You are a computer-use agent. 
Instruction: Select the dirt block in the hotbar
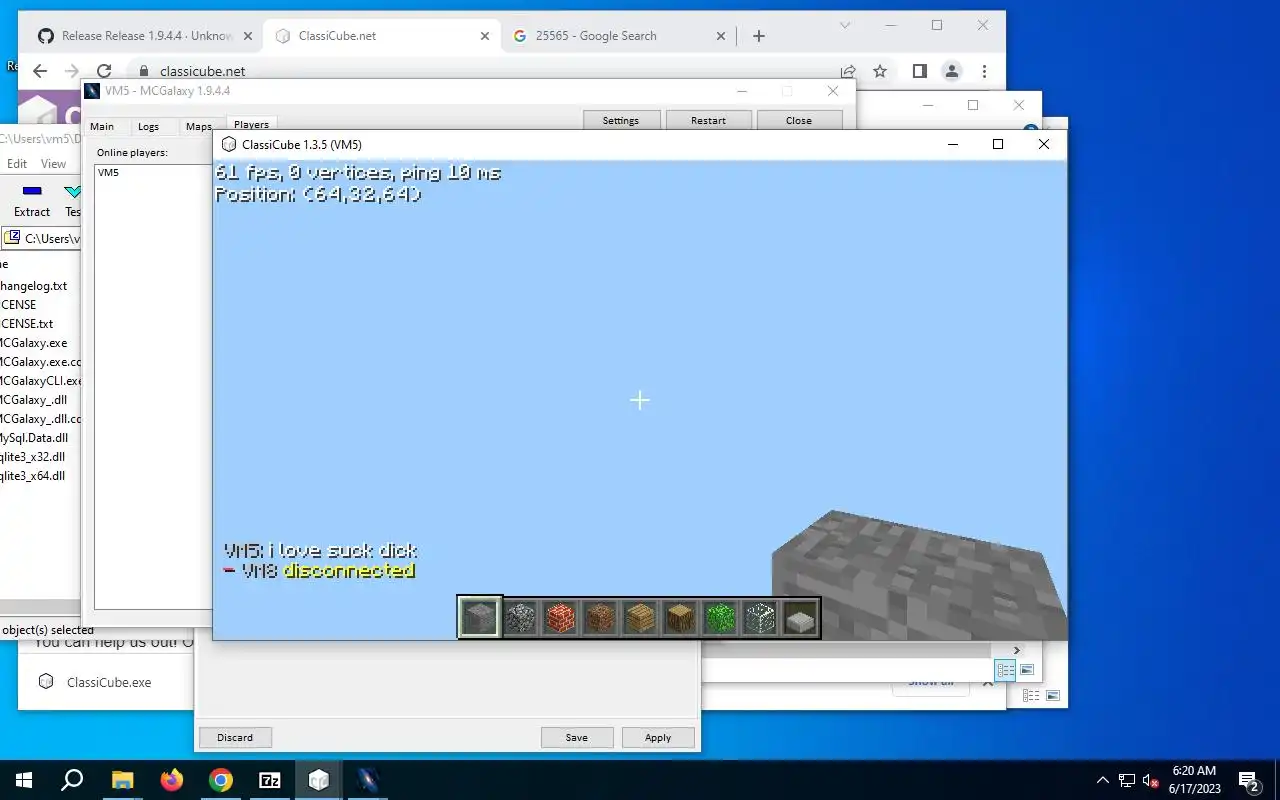600,618
